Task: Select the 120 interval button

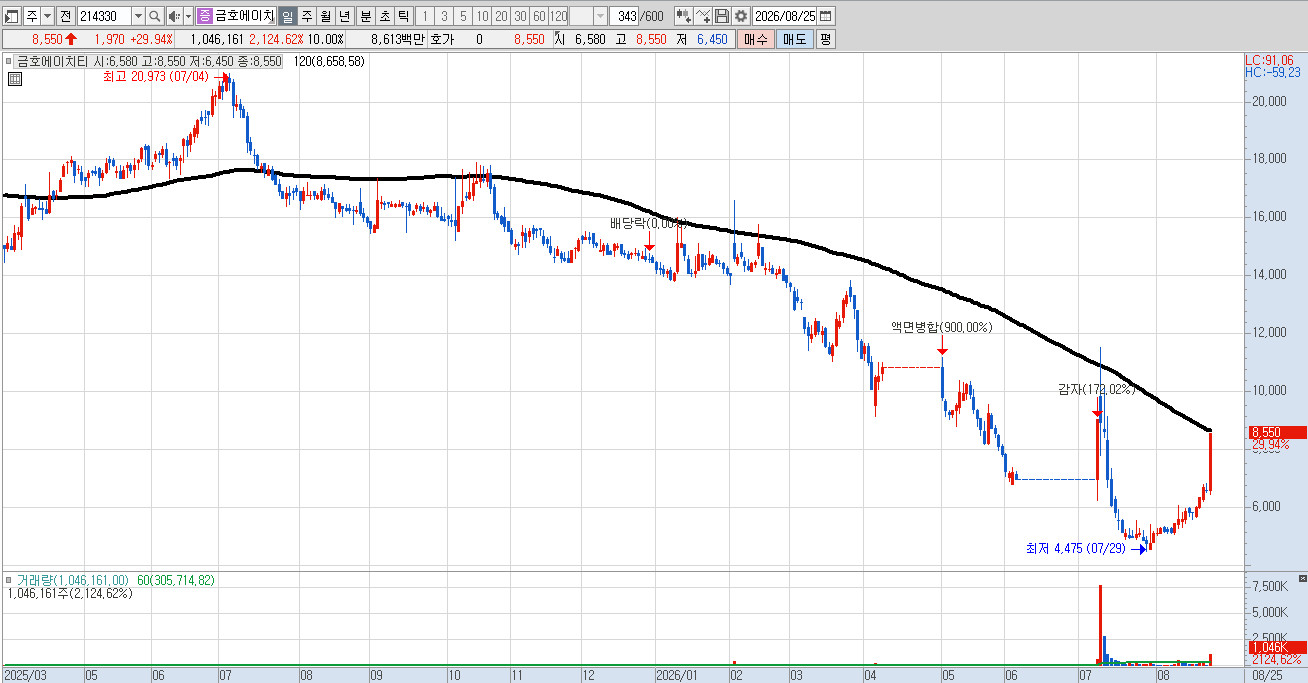Action: (558, 16)
